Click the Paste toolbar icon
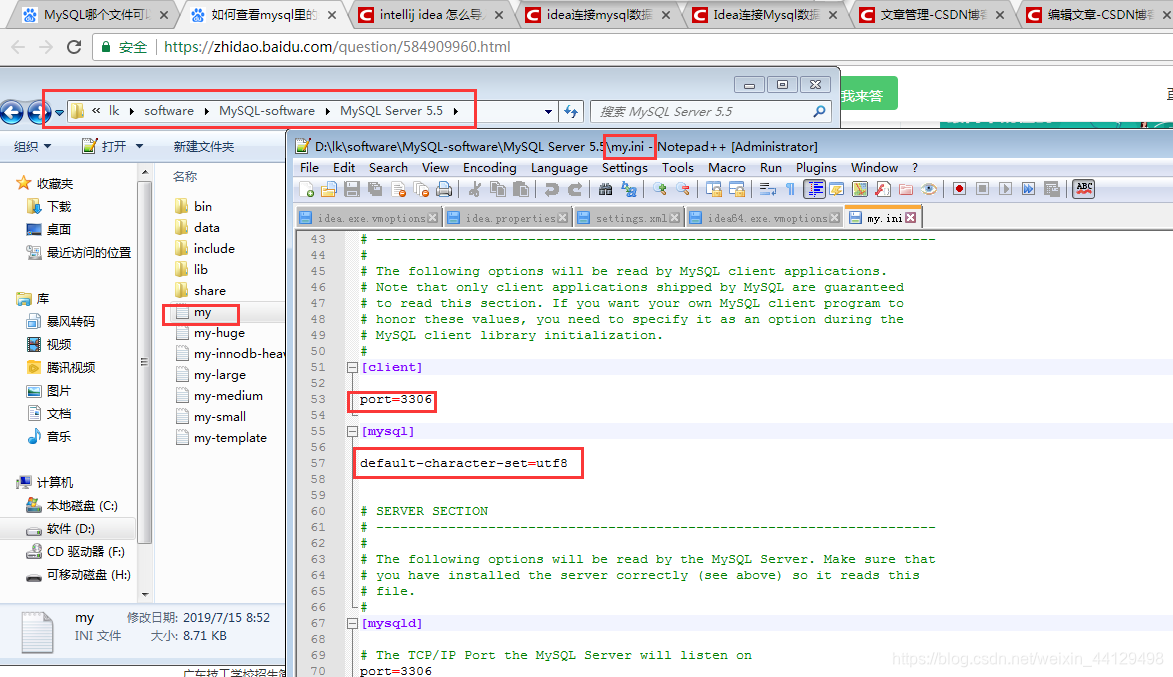Viewport: 1173px width, 677px height. (521, 189)
